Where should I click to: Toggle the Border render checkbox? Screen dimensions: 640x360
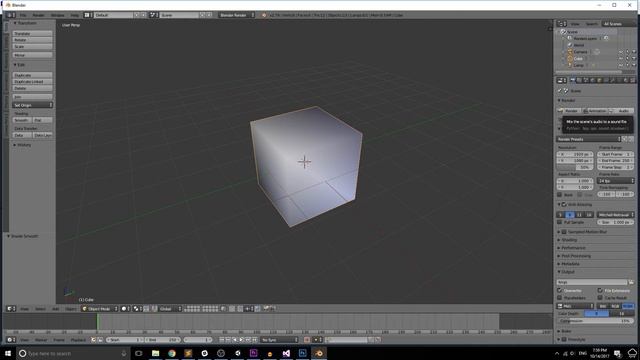(560, 195)
